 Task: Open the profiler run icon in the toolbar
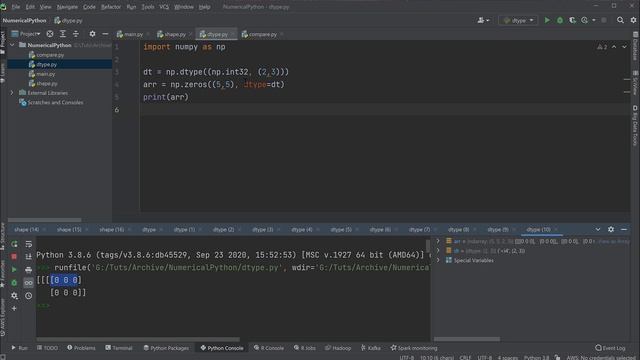(x=584, y=20)
